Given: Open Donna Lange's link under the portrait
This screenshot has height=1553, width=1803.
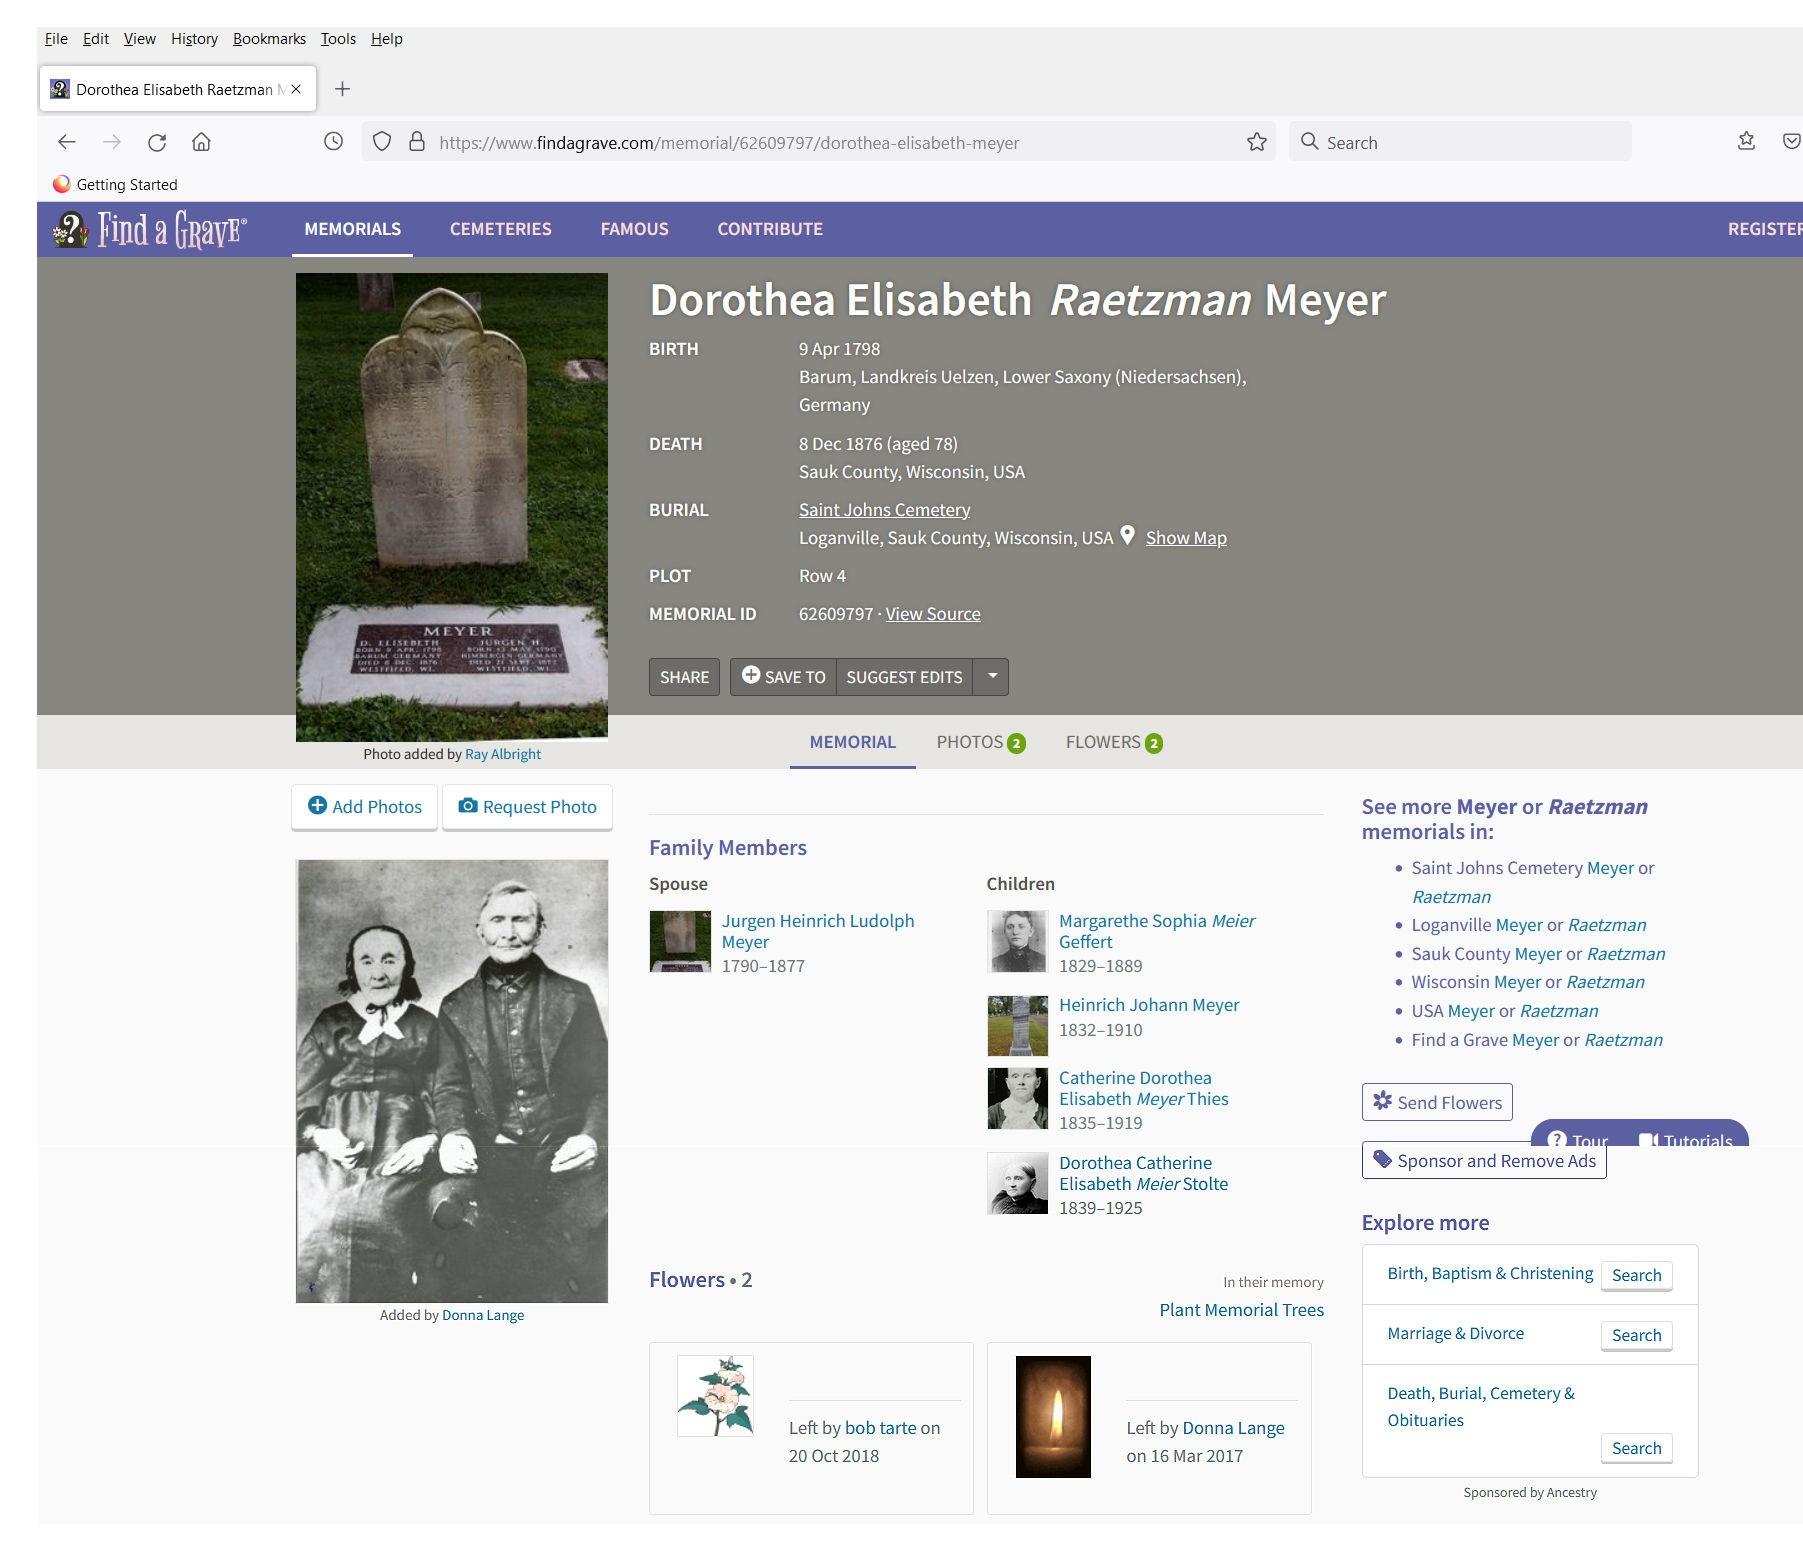Looking at the screenshot, I should 483,1315.
